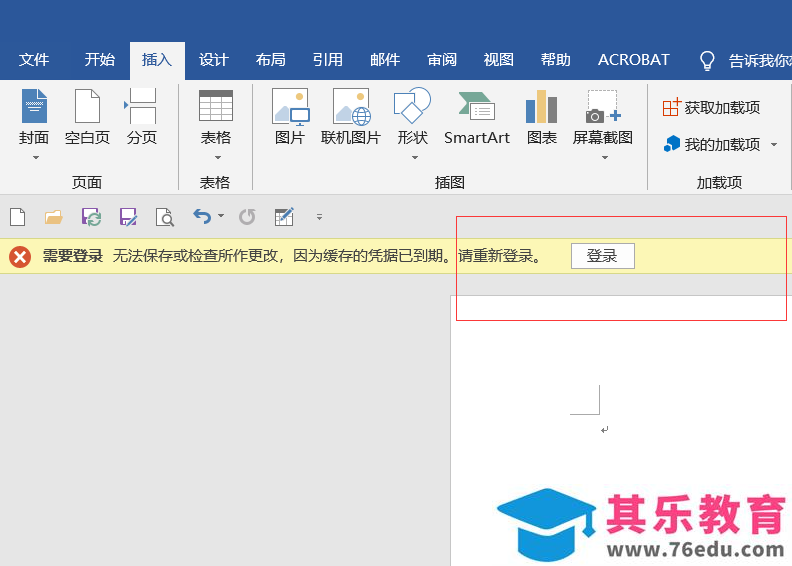792x566 pixels.
Task: Place cursor at the document paragraph mark
Action: (605, 430)
